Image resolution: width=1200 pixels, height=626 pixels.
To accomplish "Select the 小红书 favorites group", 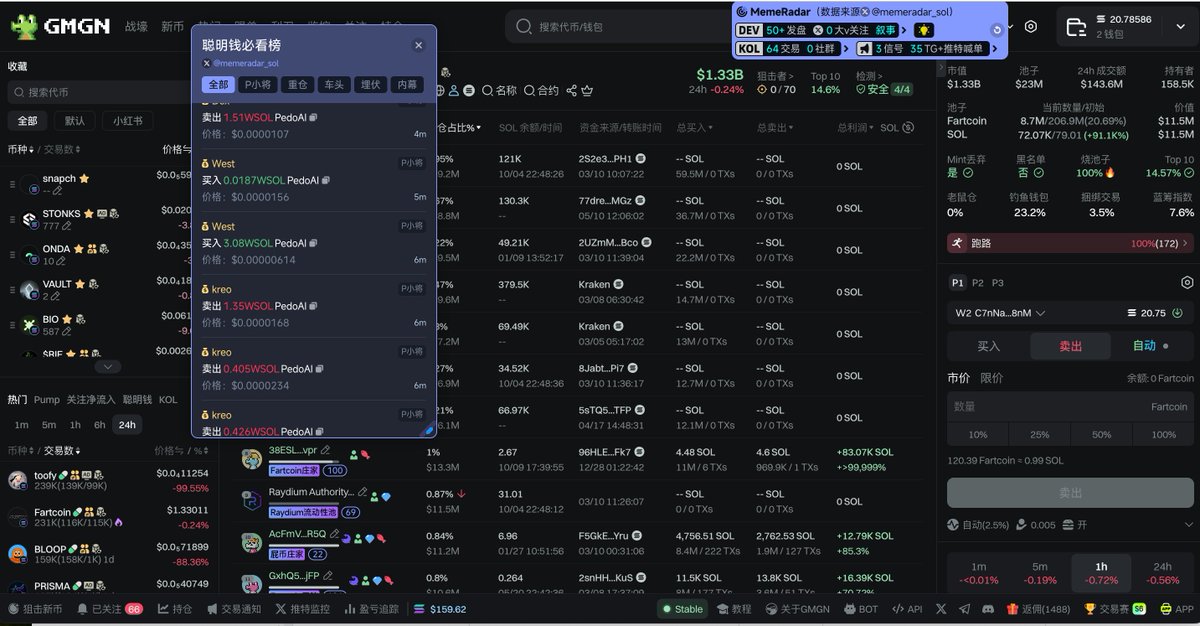I will pyautogui.click(x=127, y=121).
